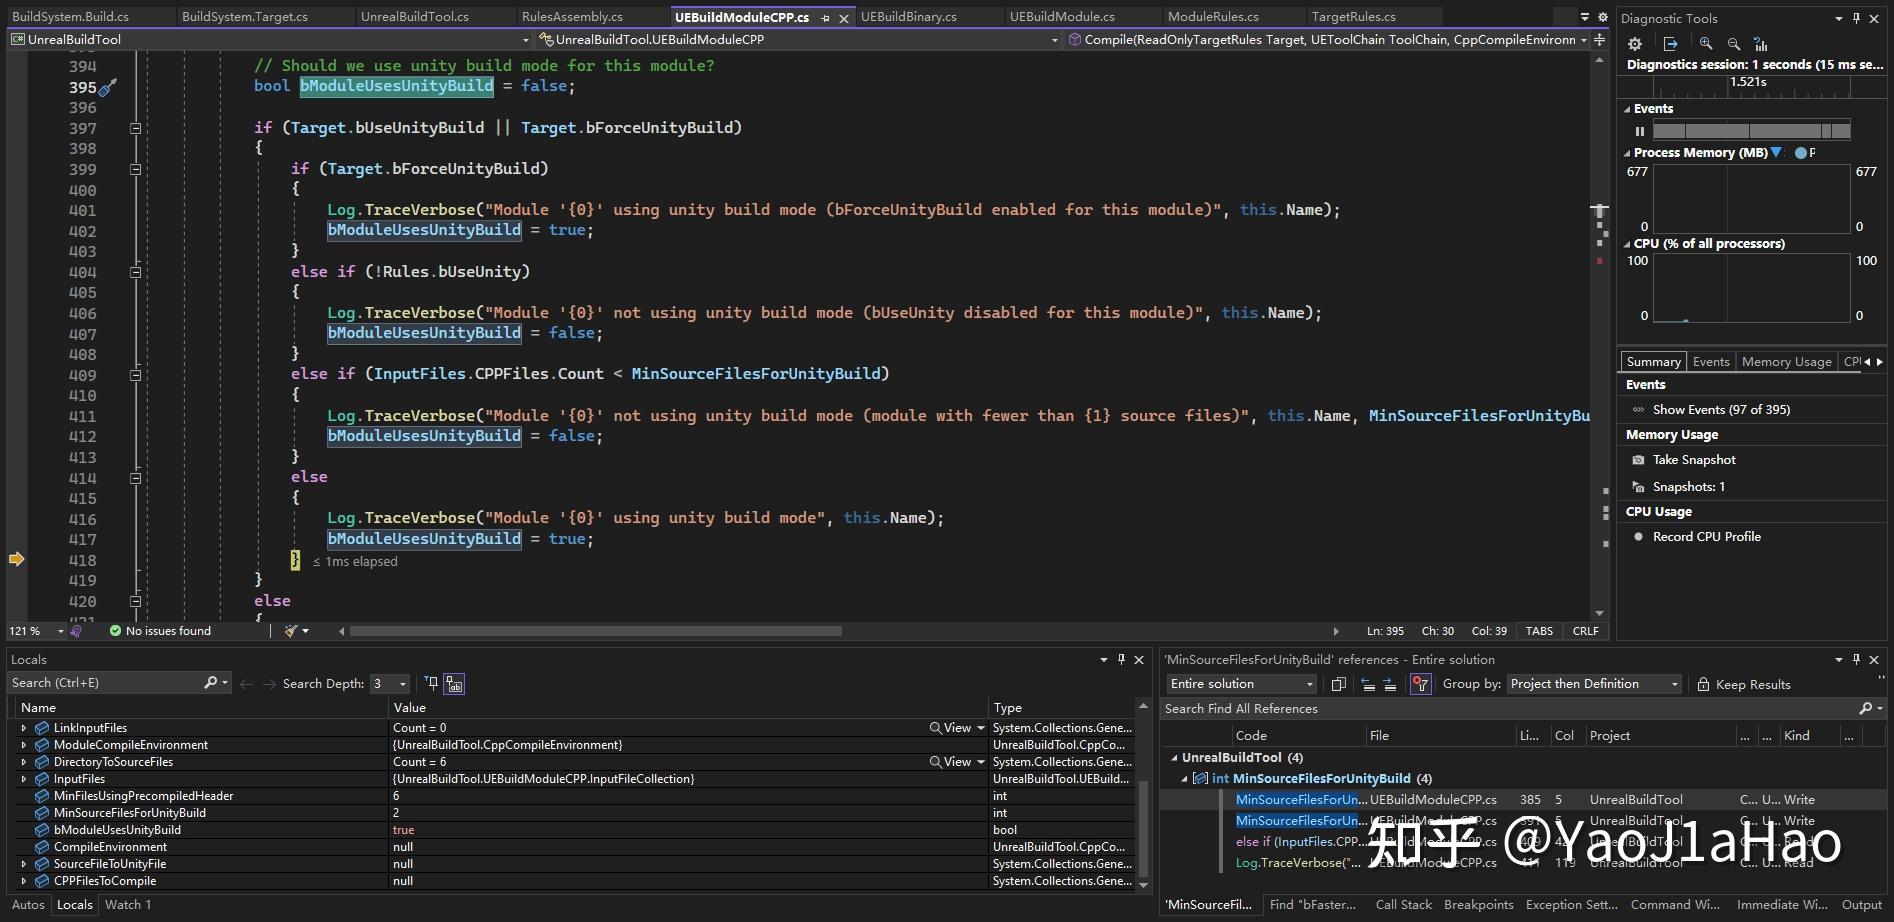Image resolution: width=1894 pixels, height=922 pixels.
Task: Open Diagnostic Tools settings gear
Action: coord(1634,43)
